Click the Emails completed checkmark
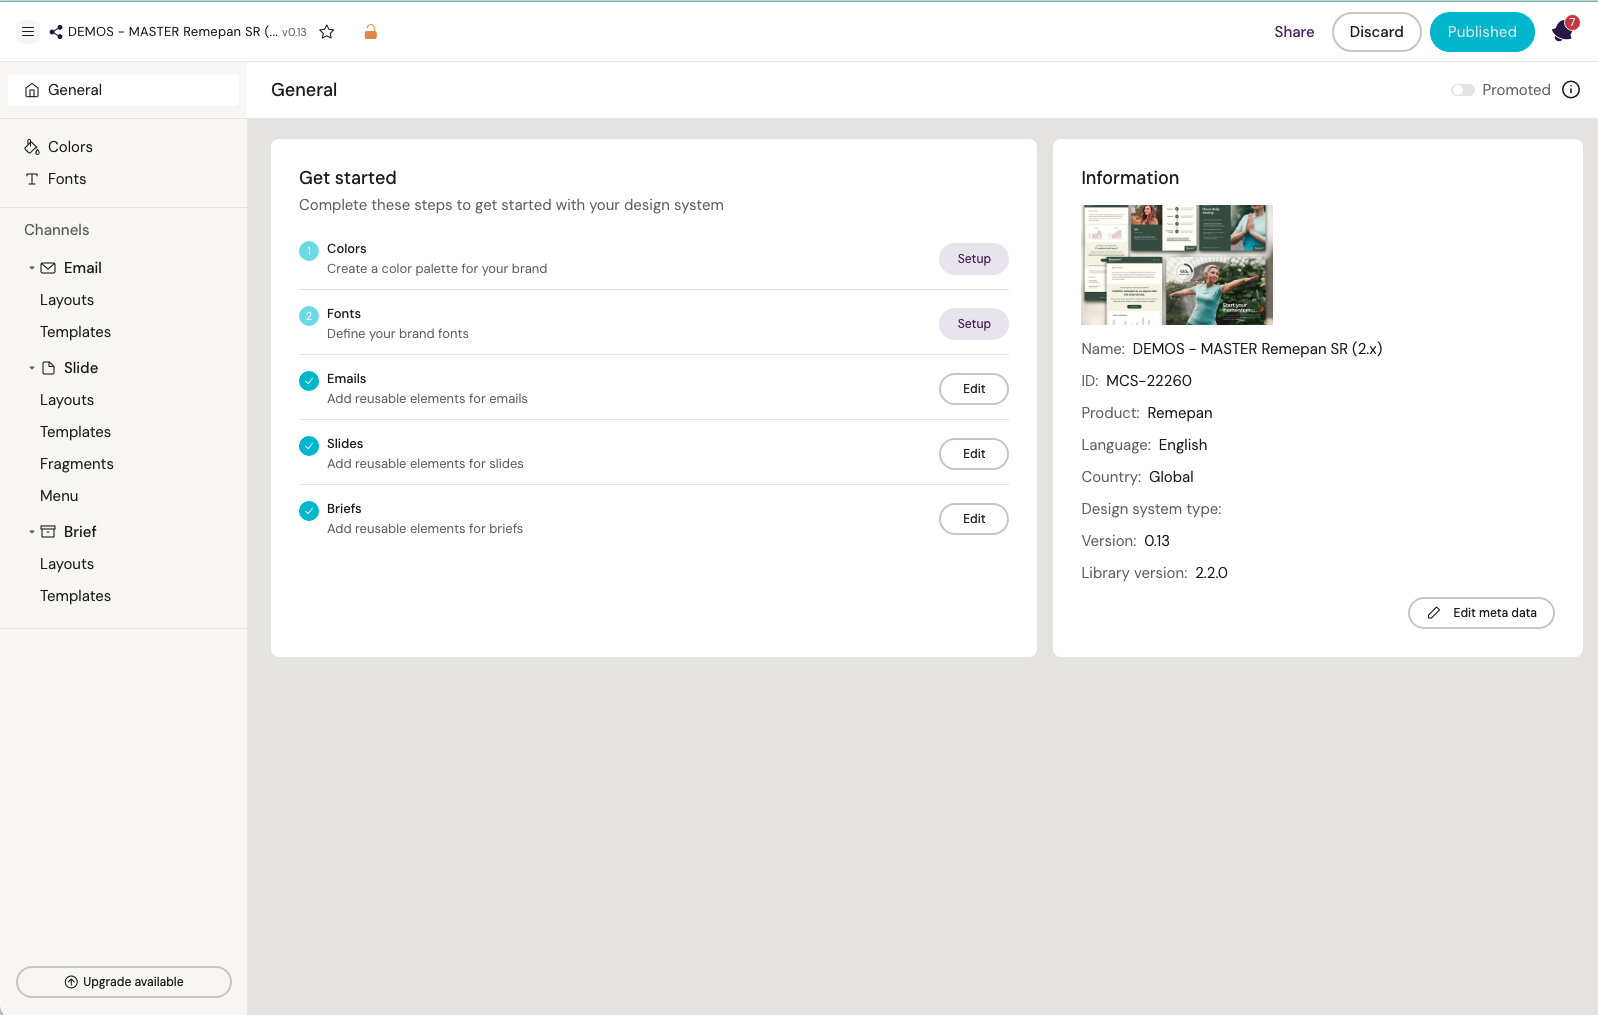This screenshot has width=1598, height=1015. (x=309, y=381)
